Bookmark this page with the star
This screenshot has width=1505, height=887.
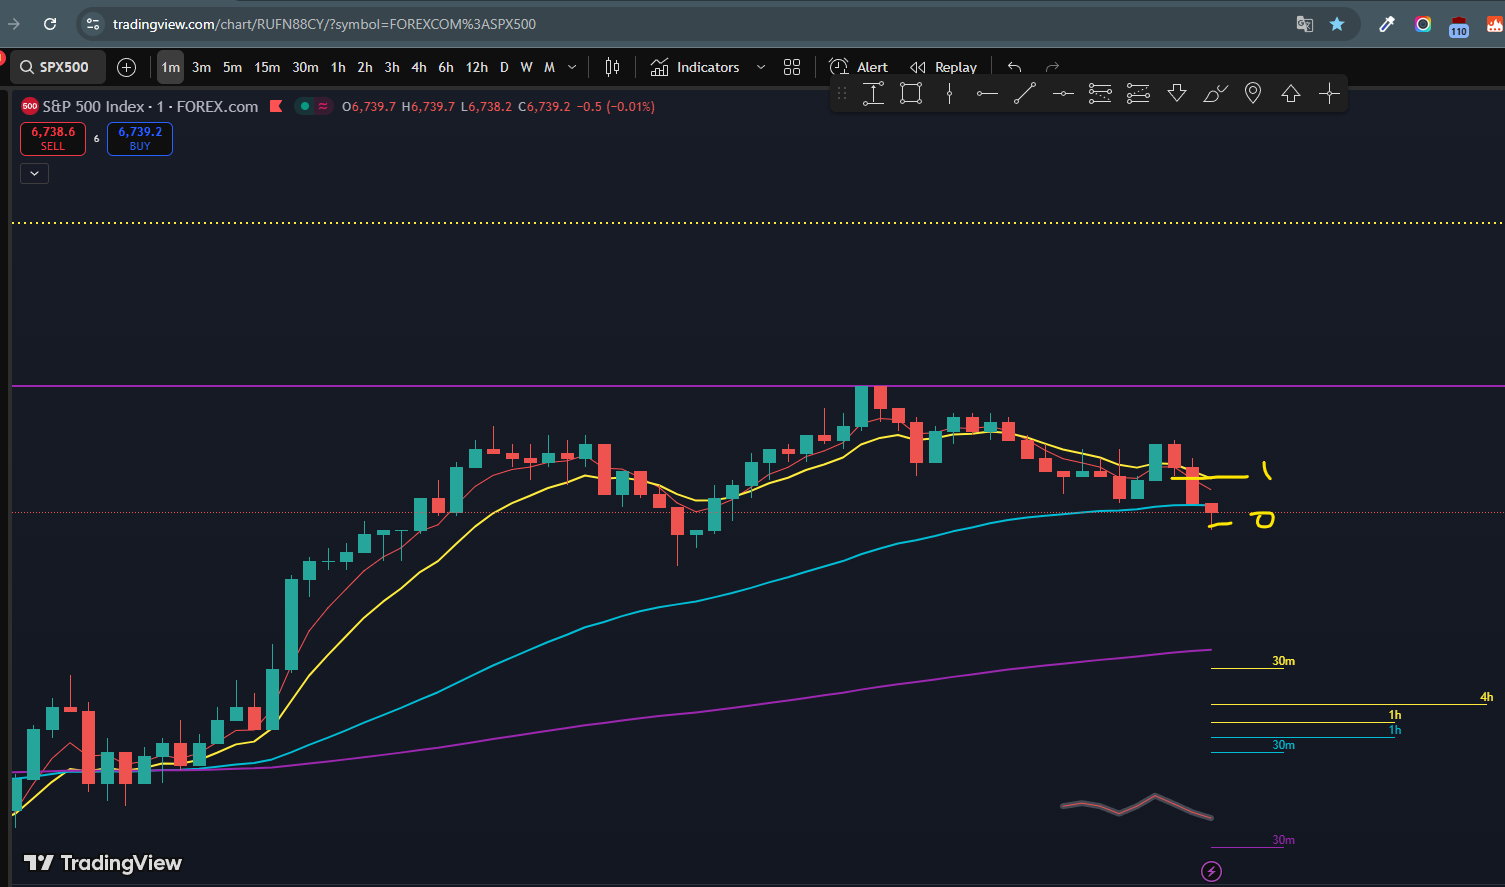[1337, 24]
